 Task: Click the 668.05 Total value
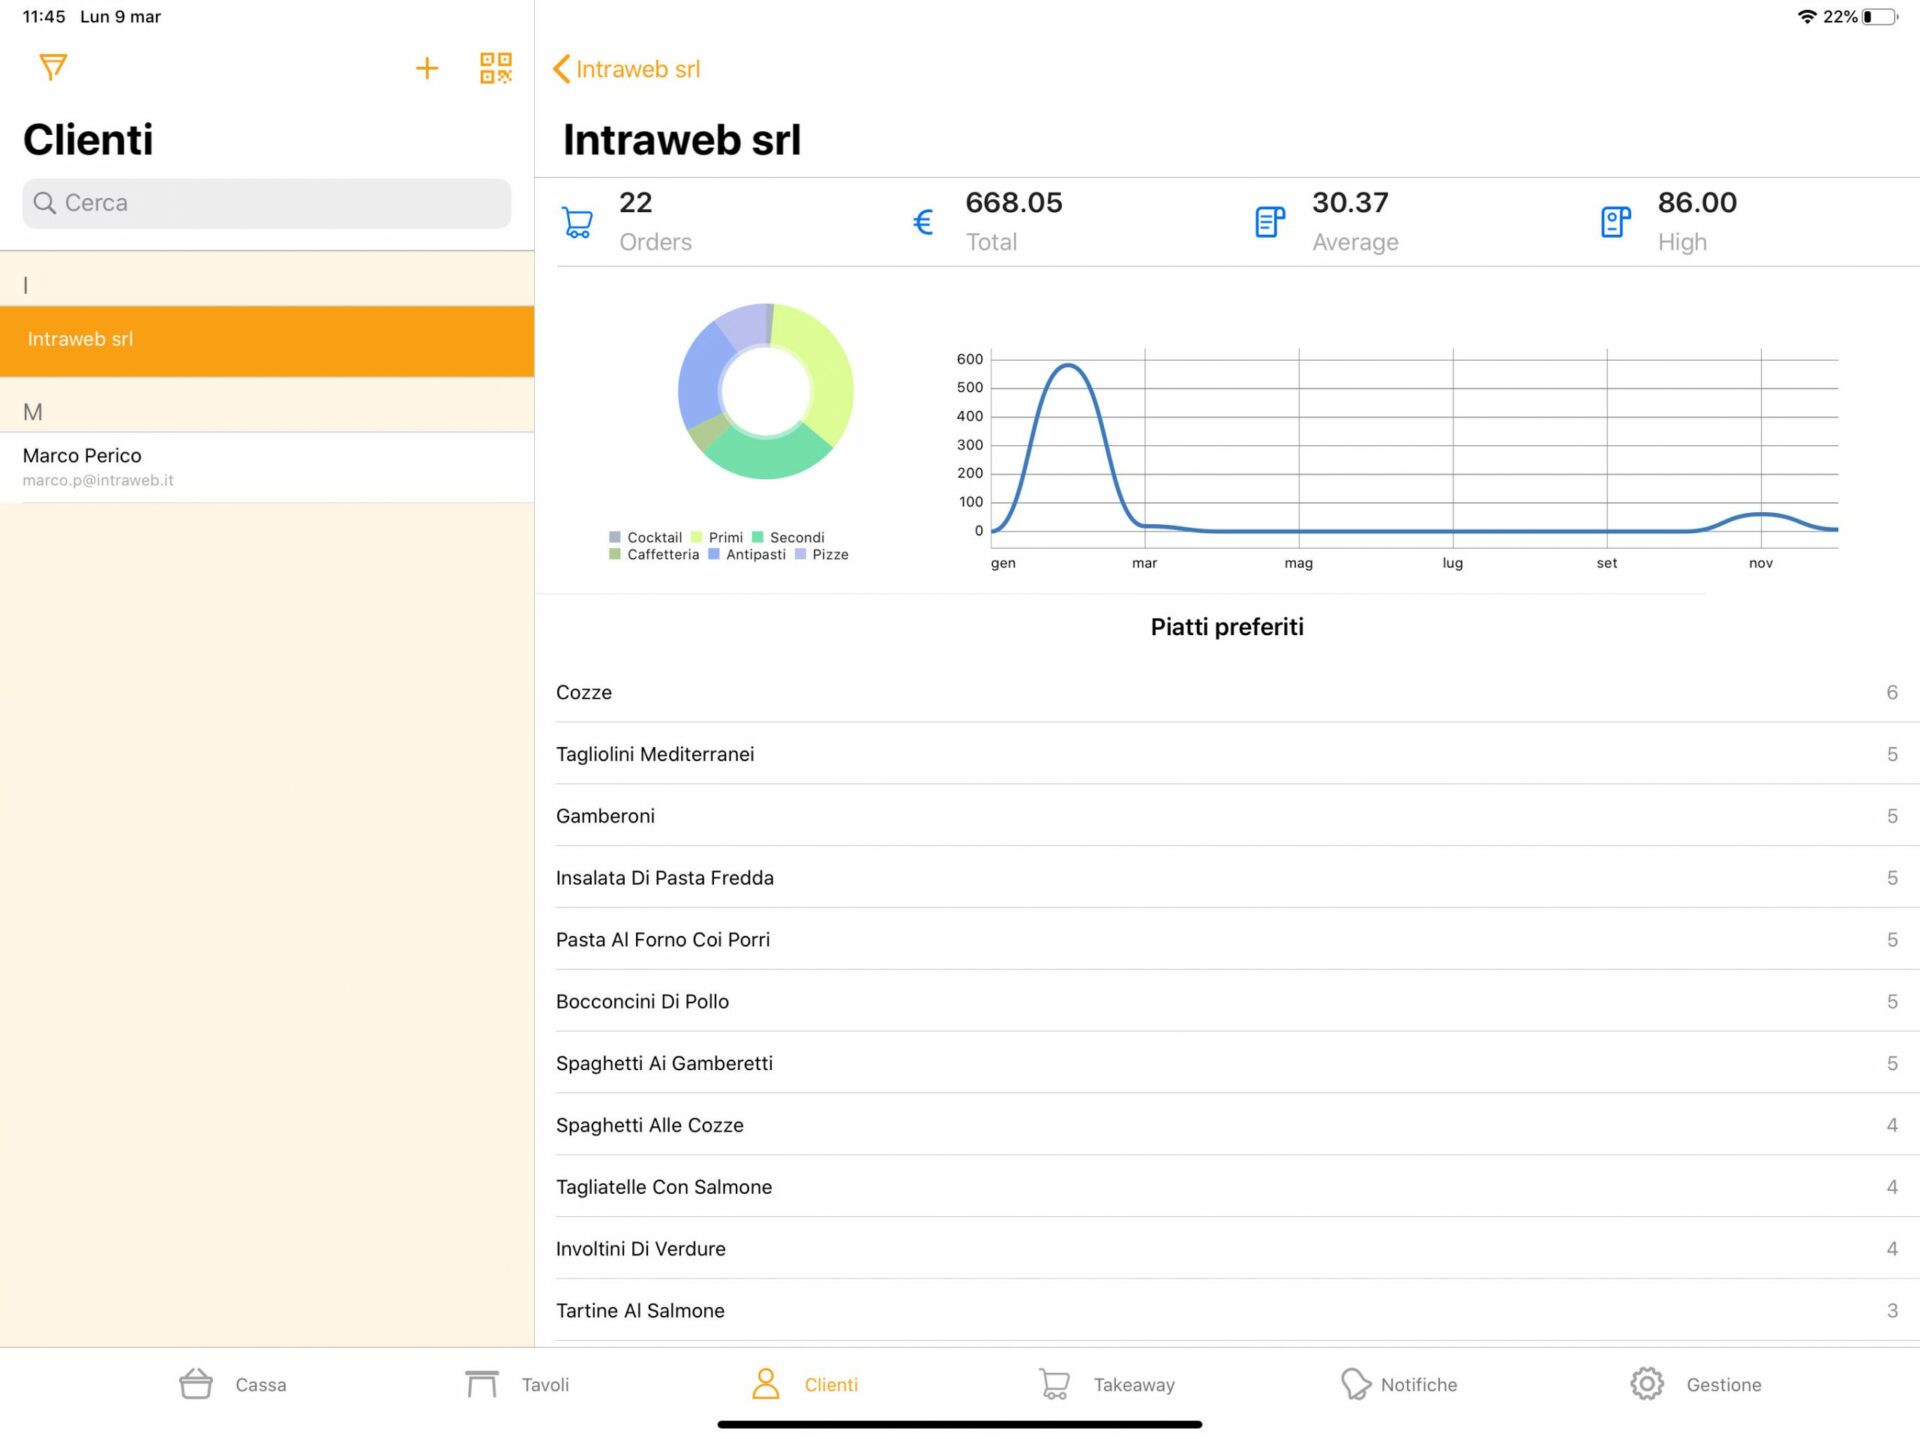(x=1013, y=203)
